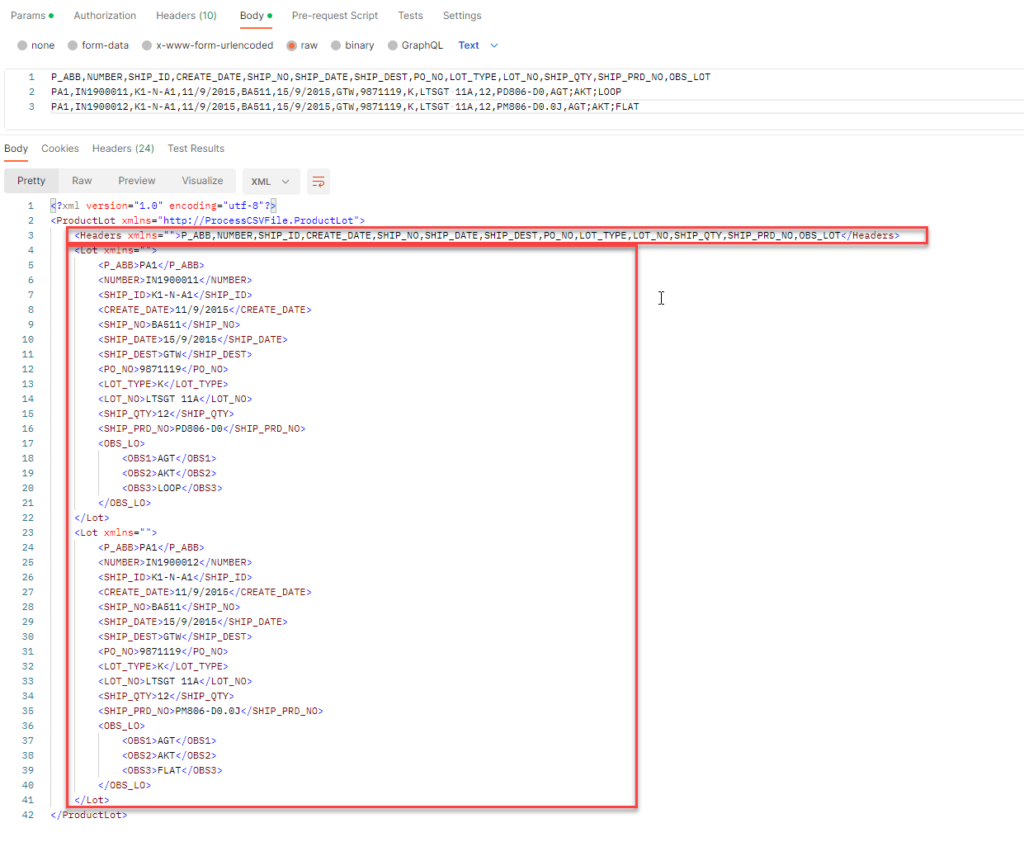Switch to the Authorization tab
The width and height of the screenshot is (1024, 861).
[105, 16]
